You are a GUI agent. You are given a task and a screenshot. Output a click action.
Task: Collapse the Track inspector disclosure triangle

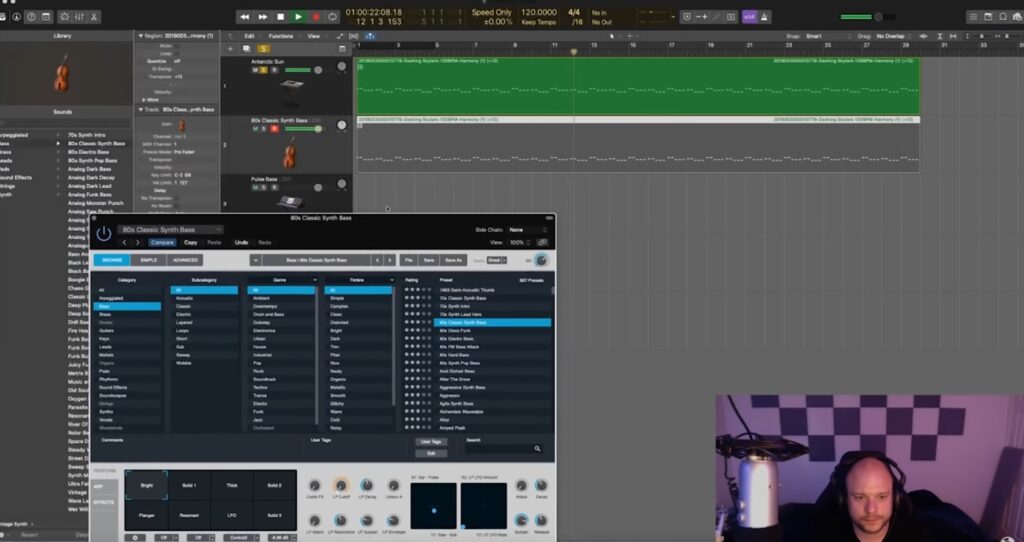(140, 110)
